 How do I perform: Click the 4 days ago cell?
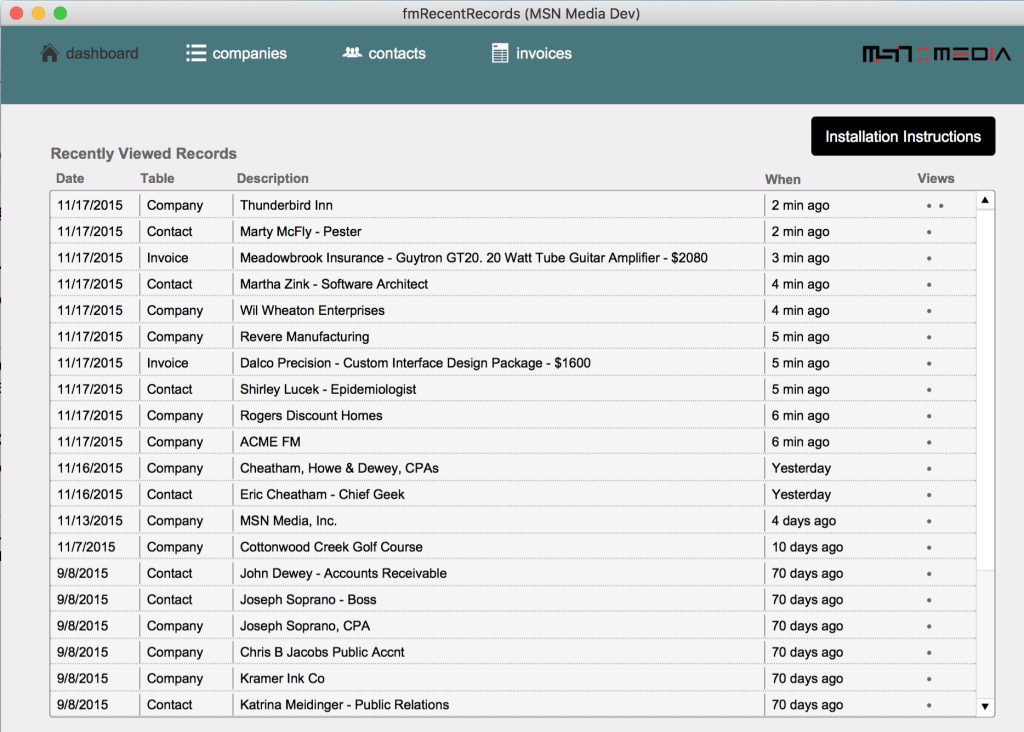coord(803,520)
